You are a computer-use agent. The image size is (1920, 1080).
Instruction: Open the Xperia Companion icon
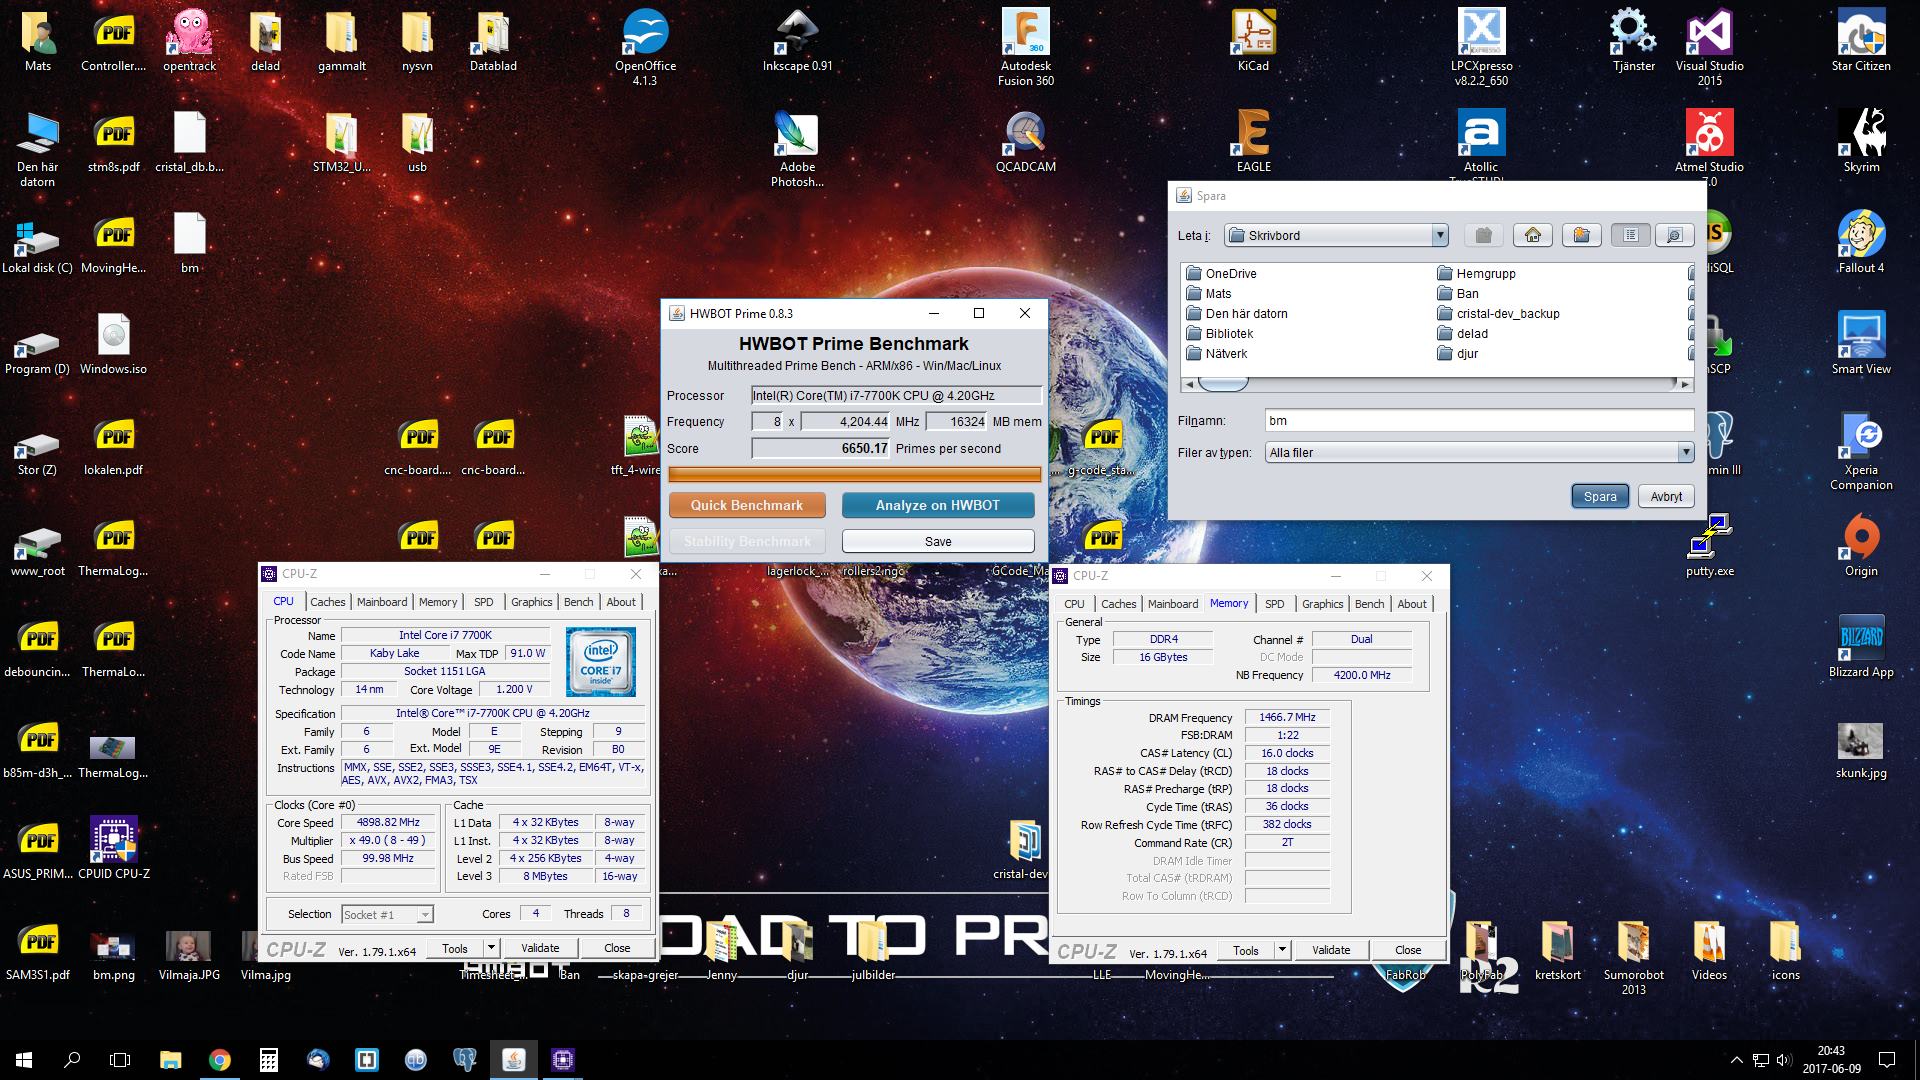[x=1861, y=451]
